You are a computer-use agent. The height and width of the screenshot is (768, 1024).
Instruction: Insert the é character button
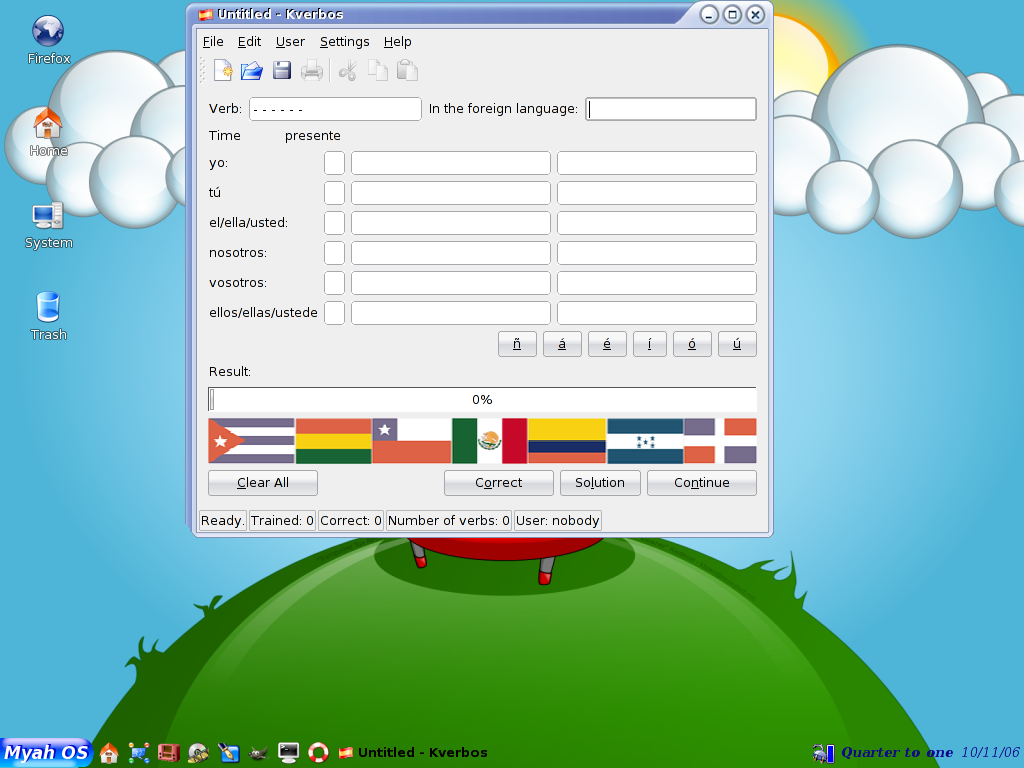[x=607, y=344]
